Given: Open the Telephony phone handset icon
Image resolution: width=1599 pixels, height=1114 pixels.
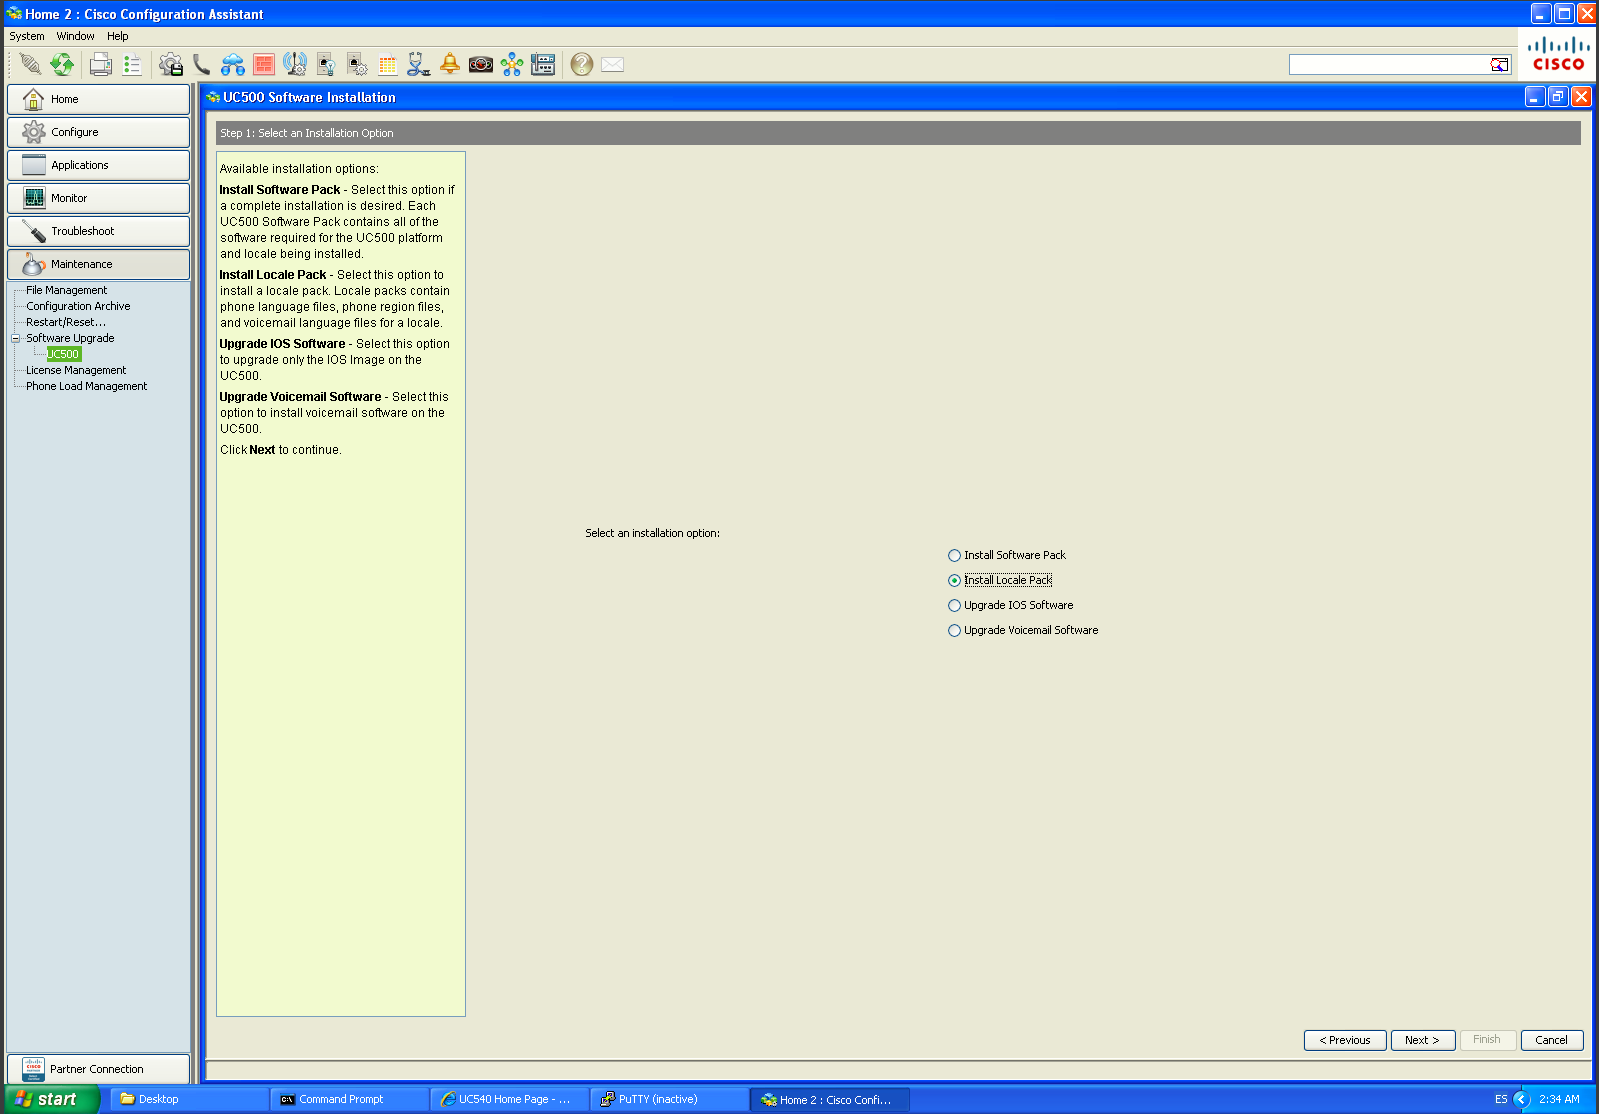Looking at the screenshot, I should click(202, 64).
